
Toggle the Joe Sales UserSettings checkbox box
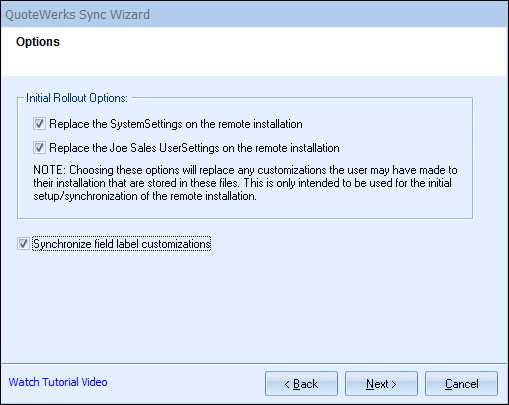[x=39, y=147]
